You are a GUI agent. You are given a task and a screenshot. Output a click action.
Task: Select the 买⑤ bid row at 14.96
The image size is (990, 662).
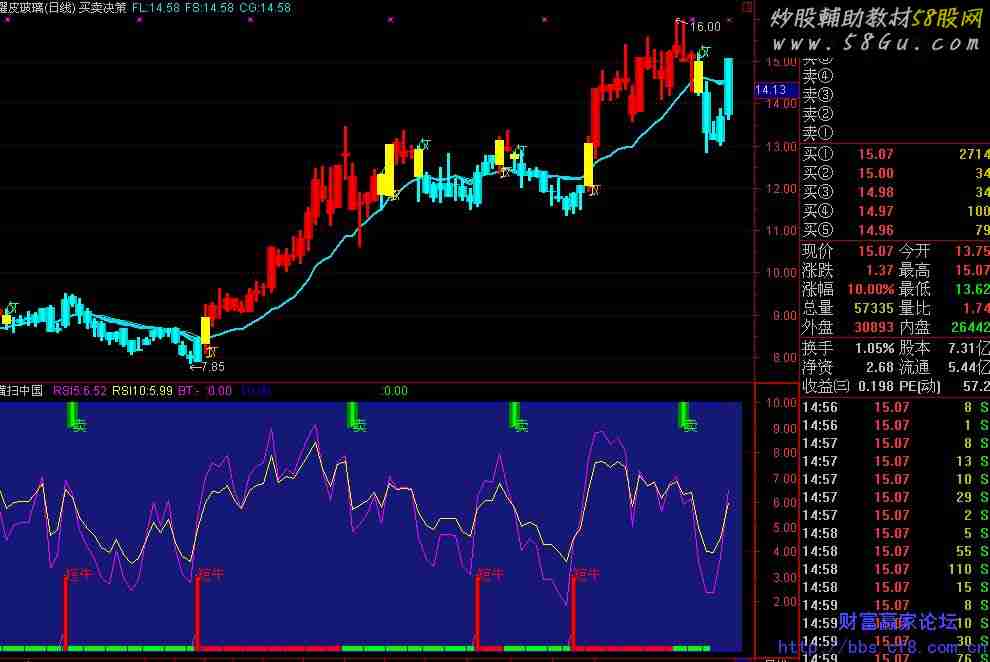pyautogui.click(x=894, y=231)
